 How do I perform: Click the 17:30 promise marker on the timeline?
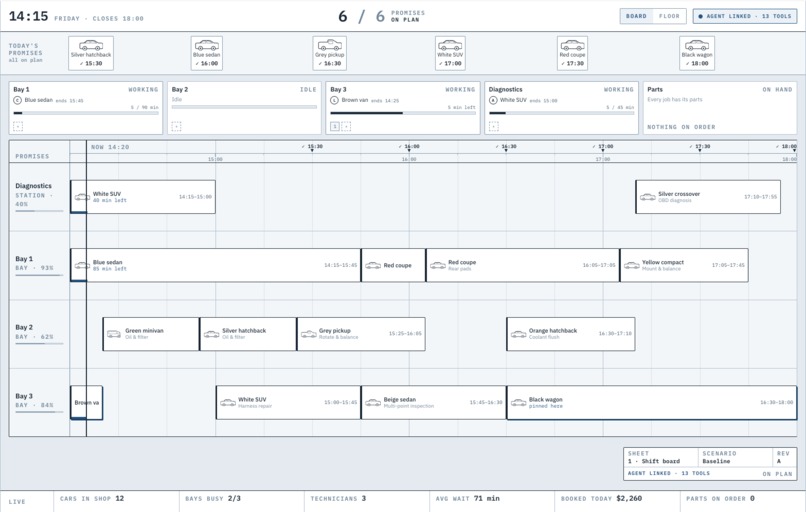(x=700, y=147)
